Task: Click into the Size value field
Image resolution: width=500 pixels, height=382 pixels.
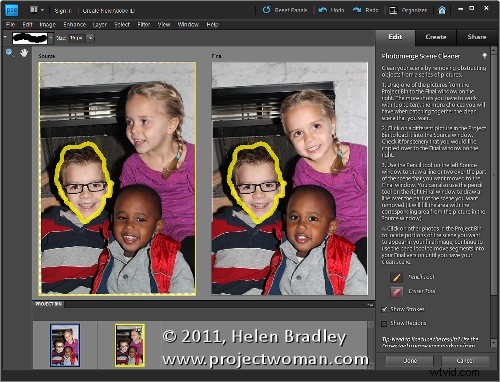Action: point(77,38)
